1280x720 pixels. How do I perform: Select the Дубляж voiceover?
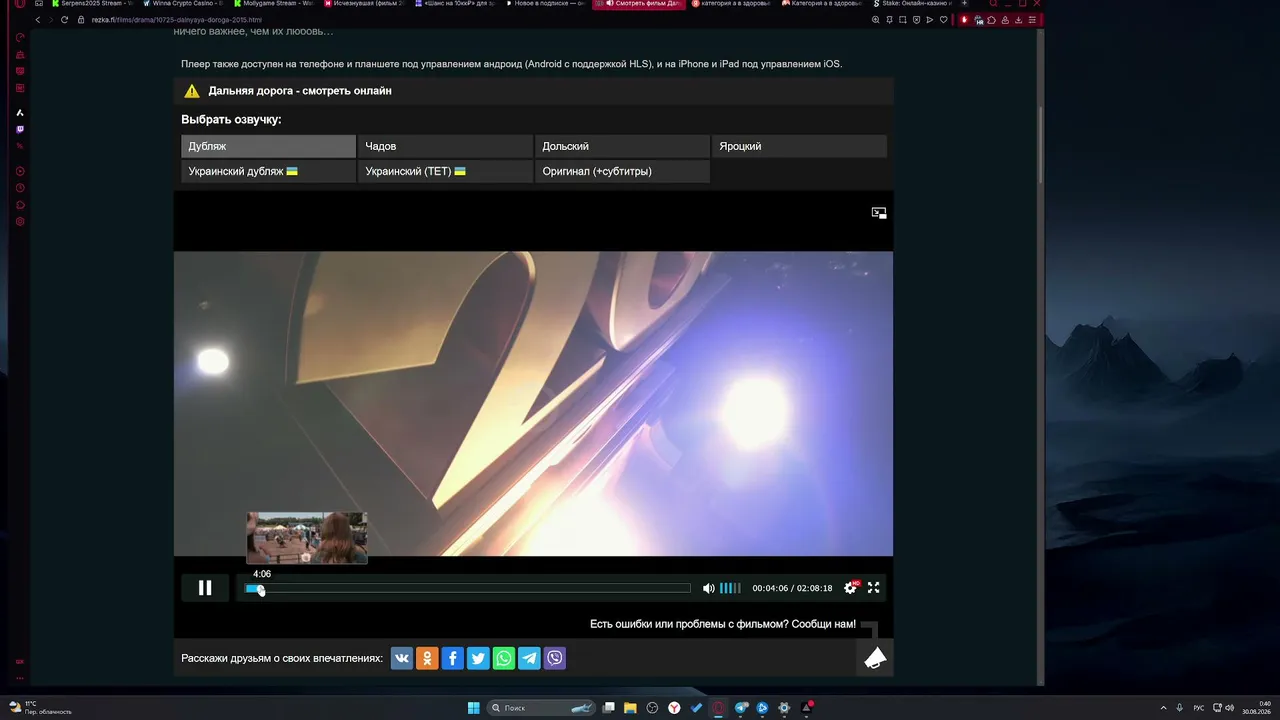point(268,146)
